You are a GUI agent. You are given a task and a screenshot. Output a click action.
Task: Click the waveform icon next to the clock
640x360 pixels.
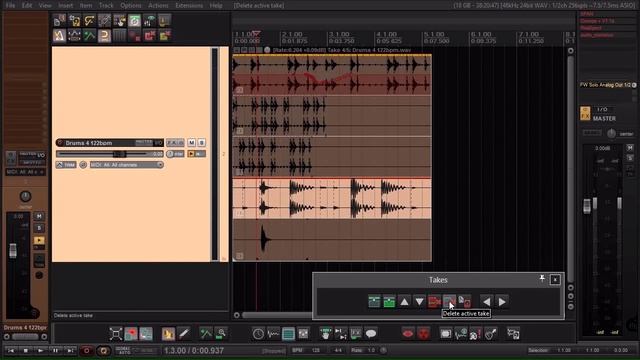(x=273, y=334)
